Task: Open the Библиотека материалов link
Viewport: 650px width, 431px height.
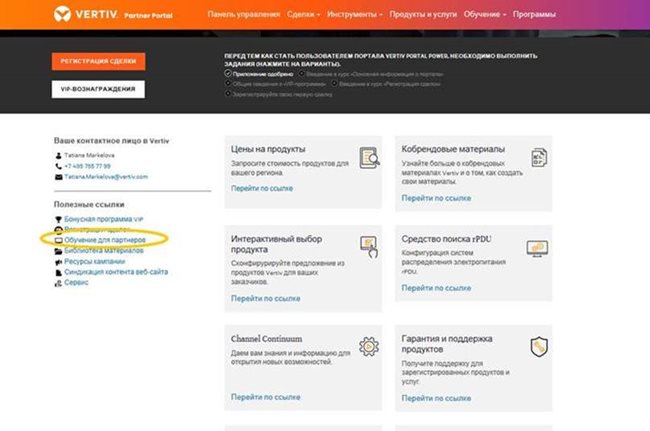Action: click(x=104, y=251)
